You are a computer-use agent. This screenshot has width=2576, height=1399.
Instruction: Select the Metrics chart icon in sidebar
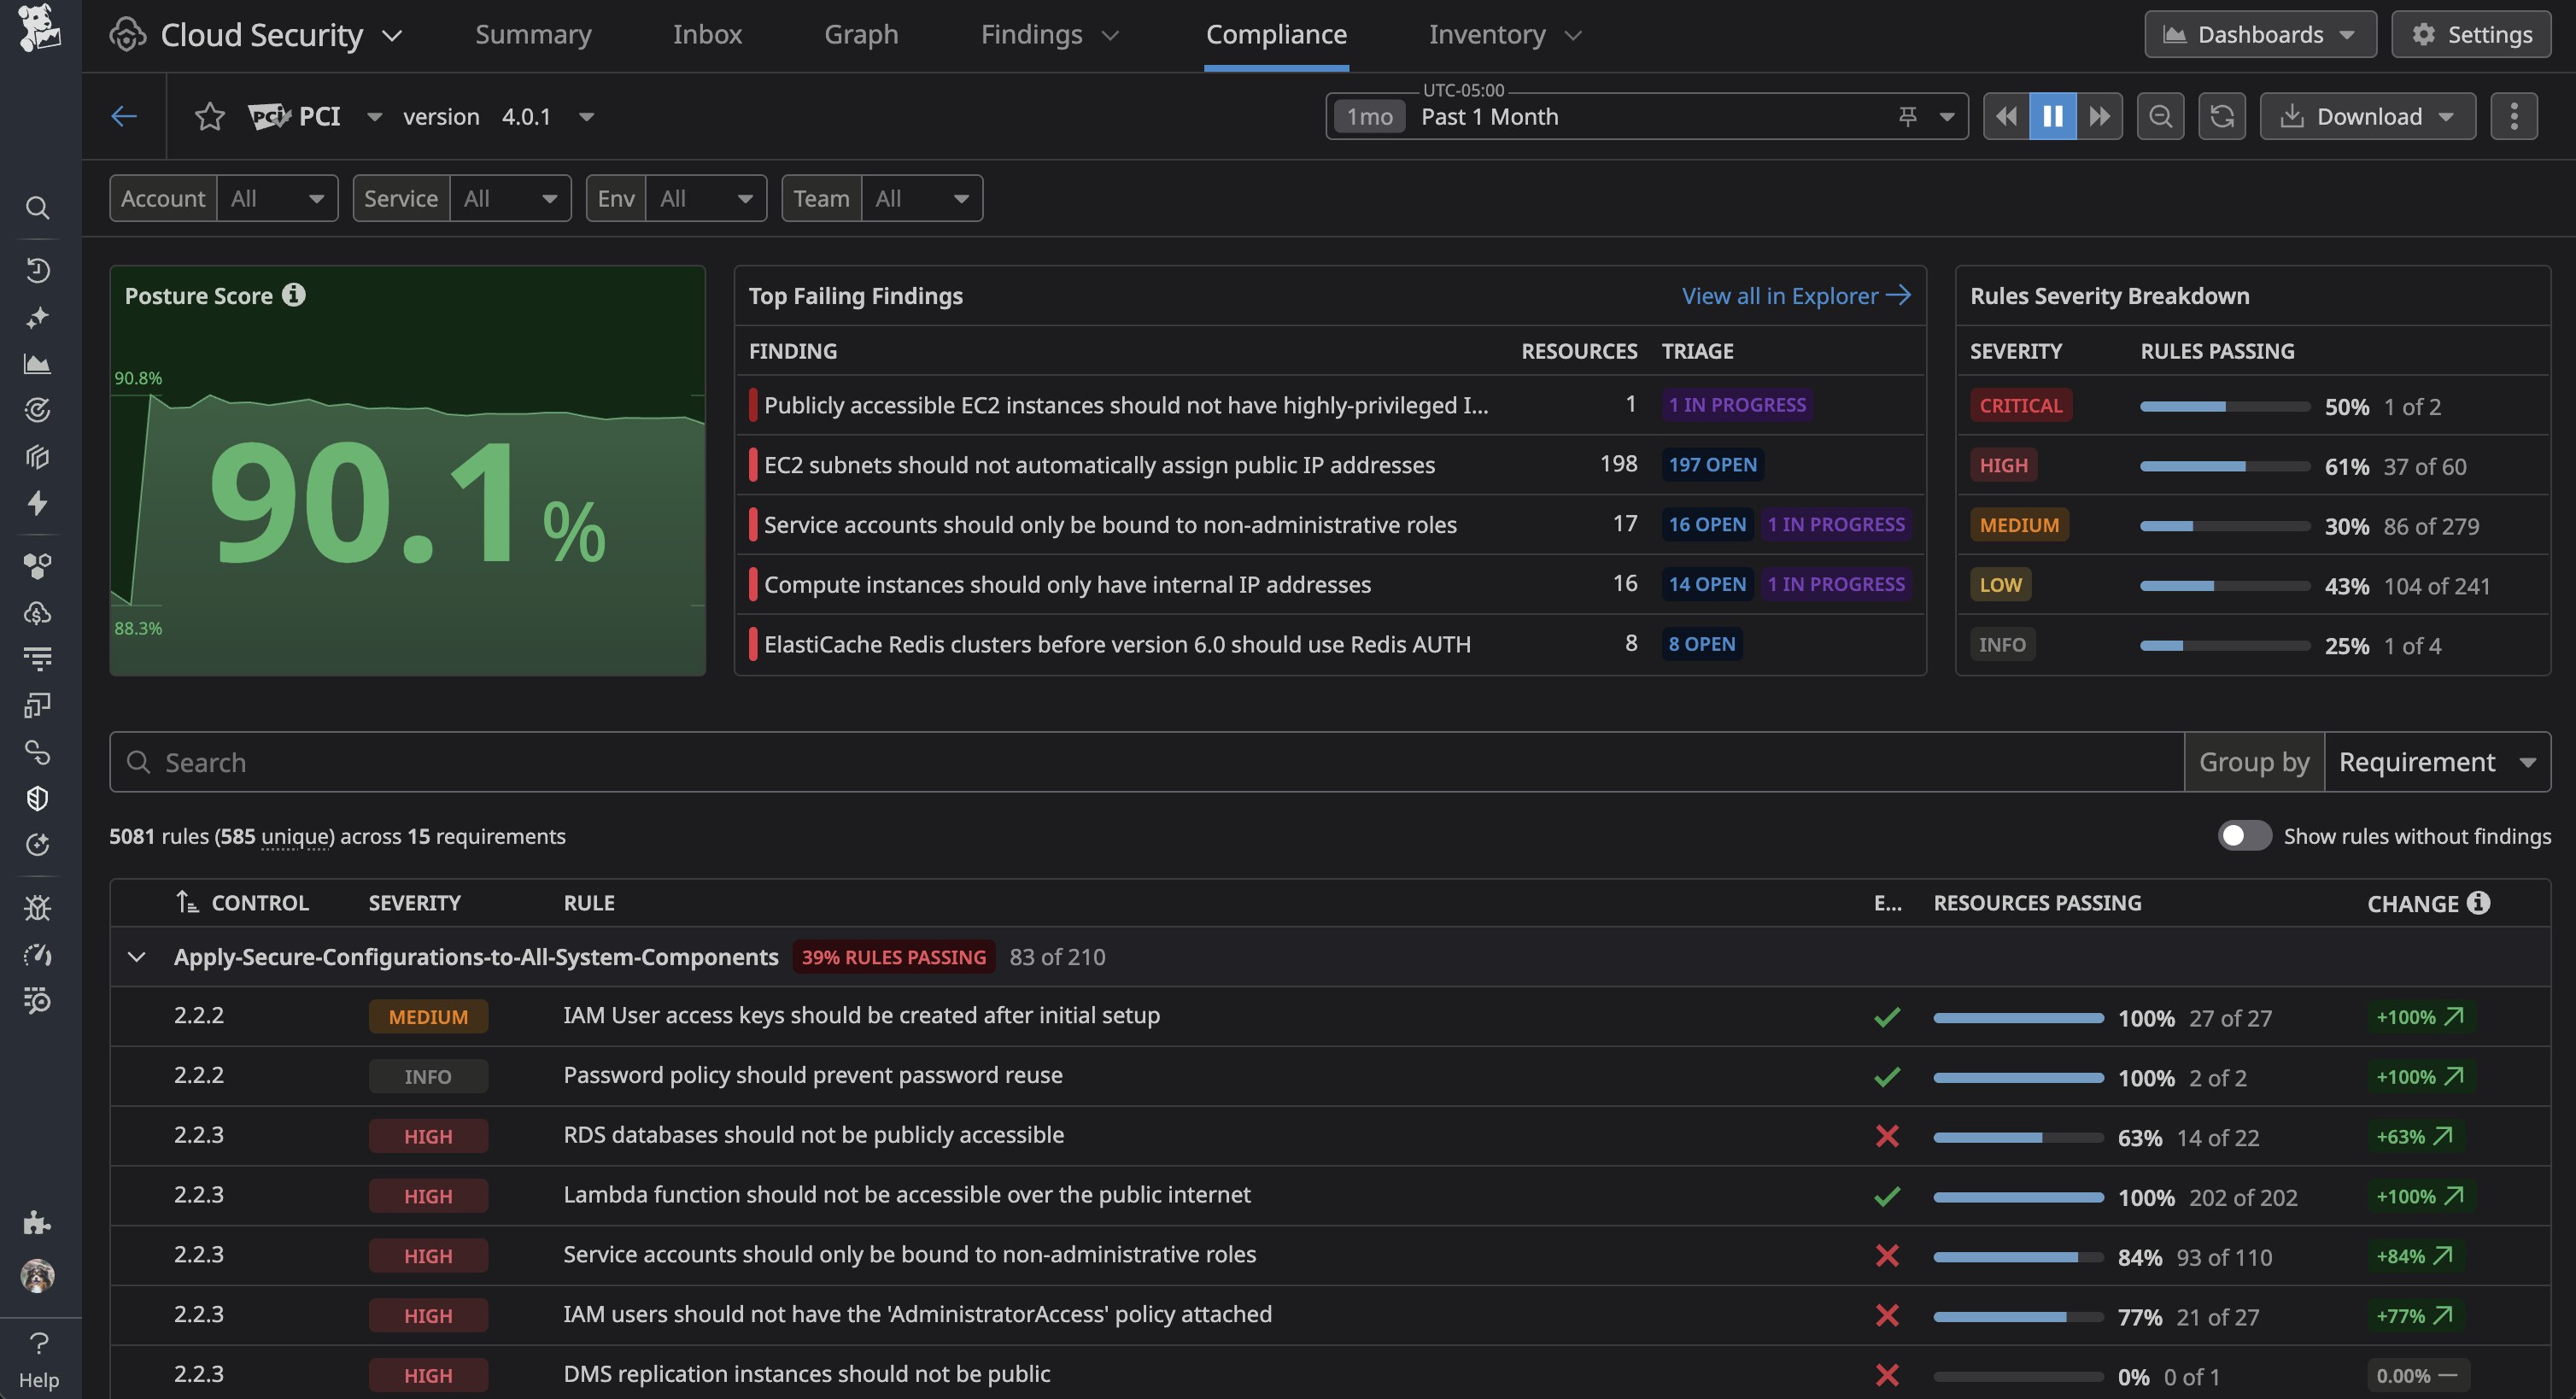pos(38,363)
